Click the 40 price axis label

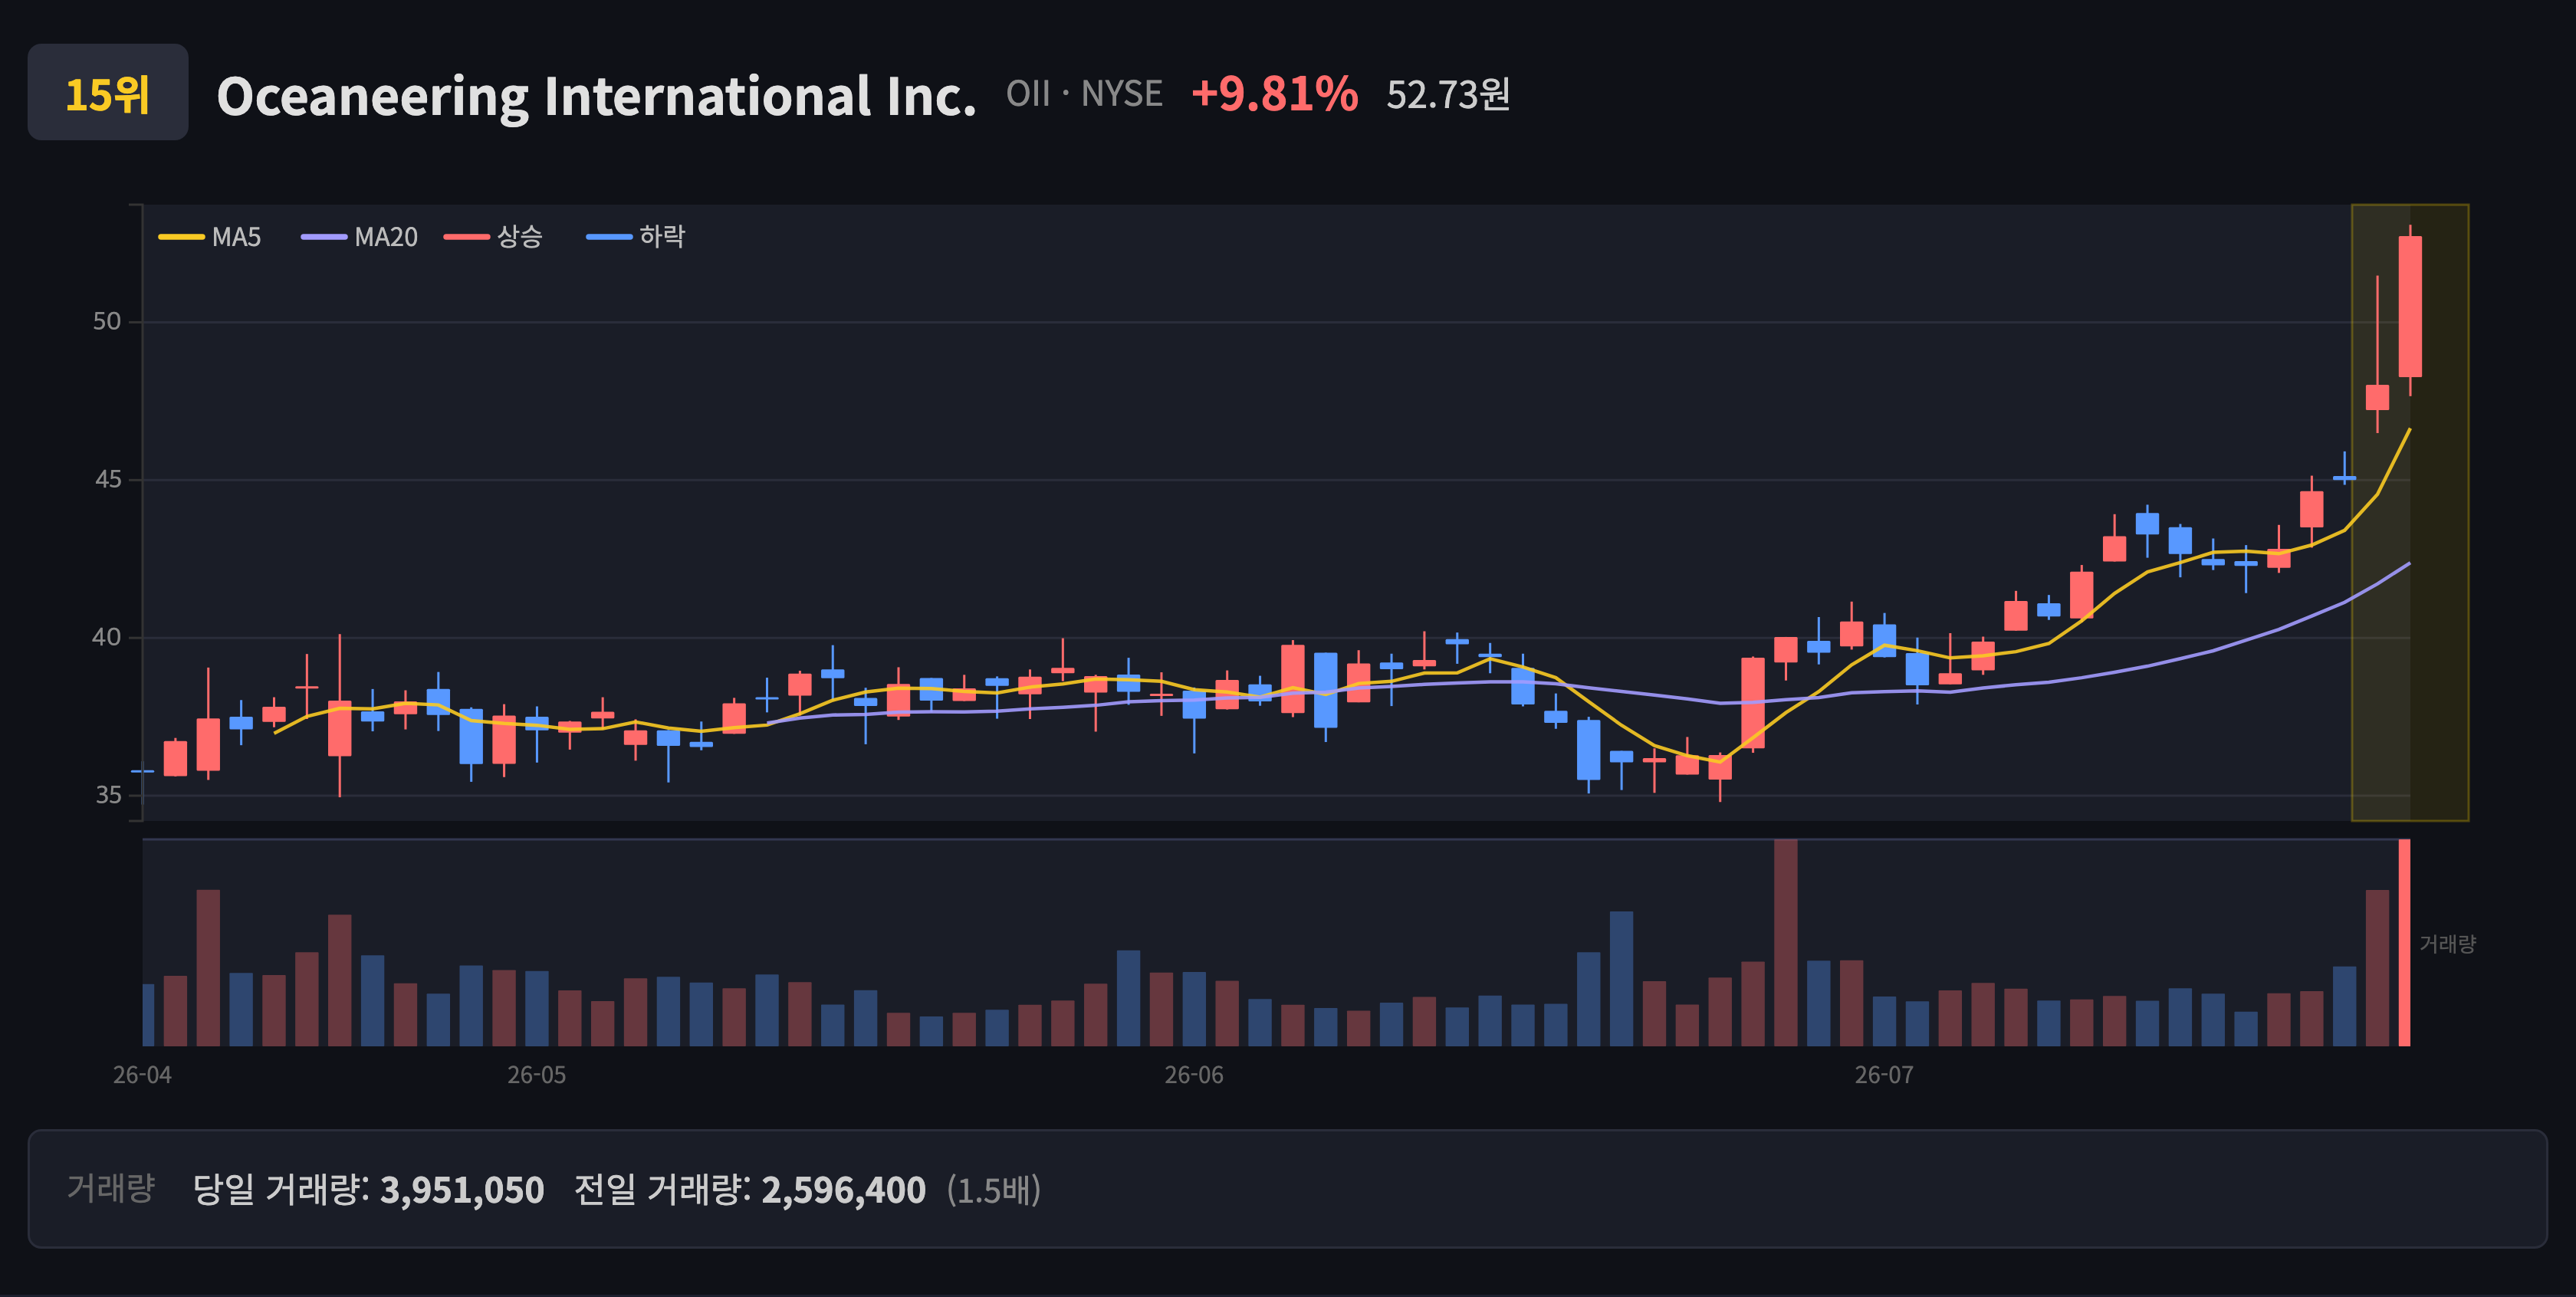point(107,637)
